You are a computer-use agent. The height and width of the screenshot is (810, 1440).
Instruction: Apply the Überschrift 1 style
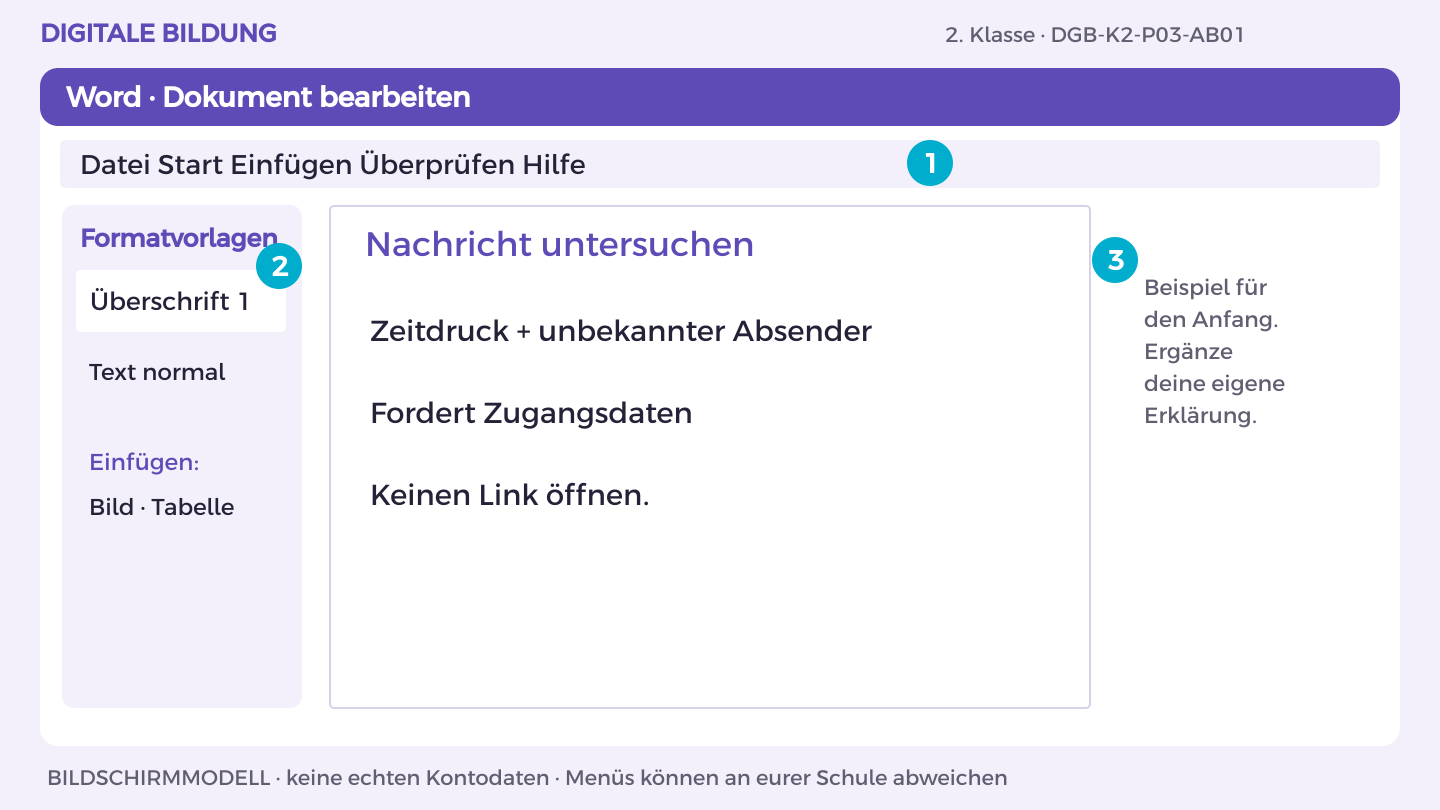[x=181, y=301]
